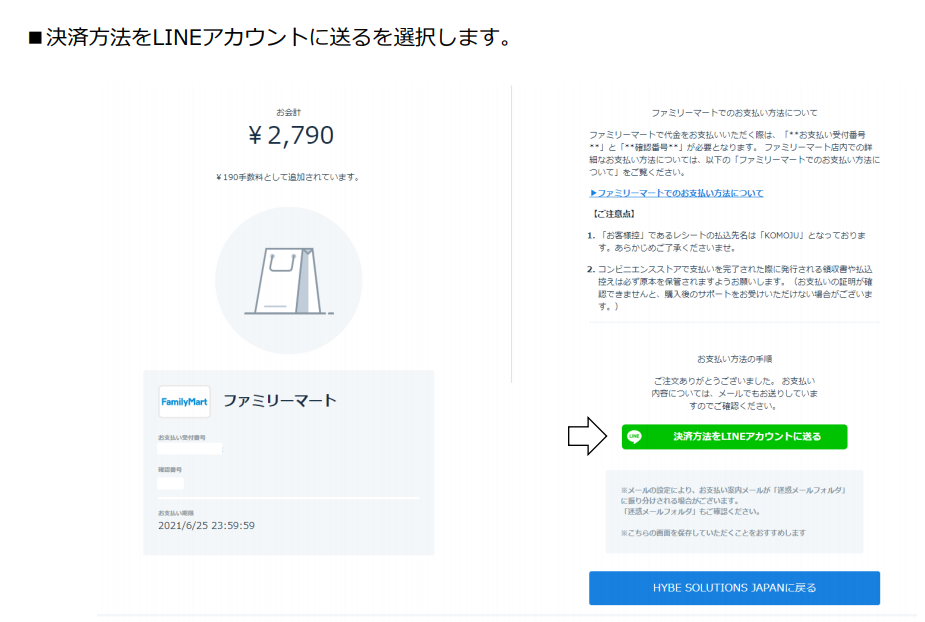Click the お支払い方法の手順 heading
Viewport: 925px width, 622px height.
tap(734, 358)
